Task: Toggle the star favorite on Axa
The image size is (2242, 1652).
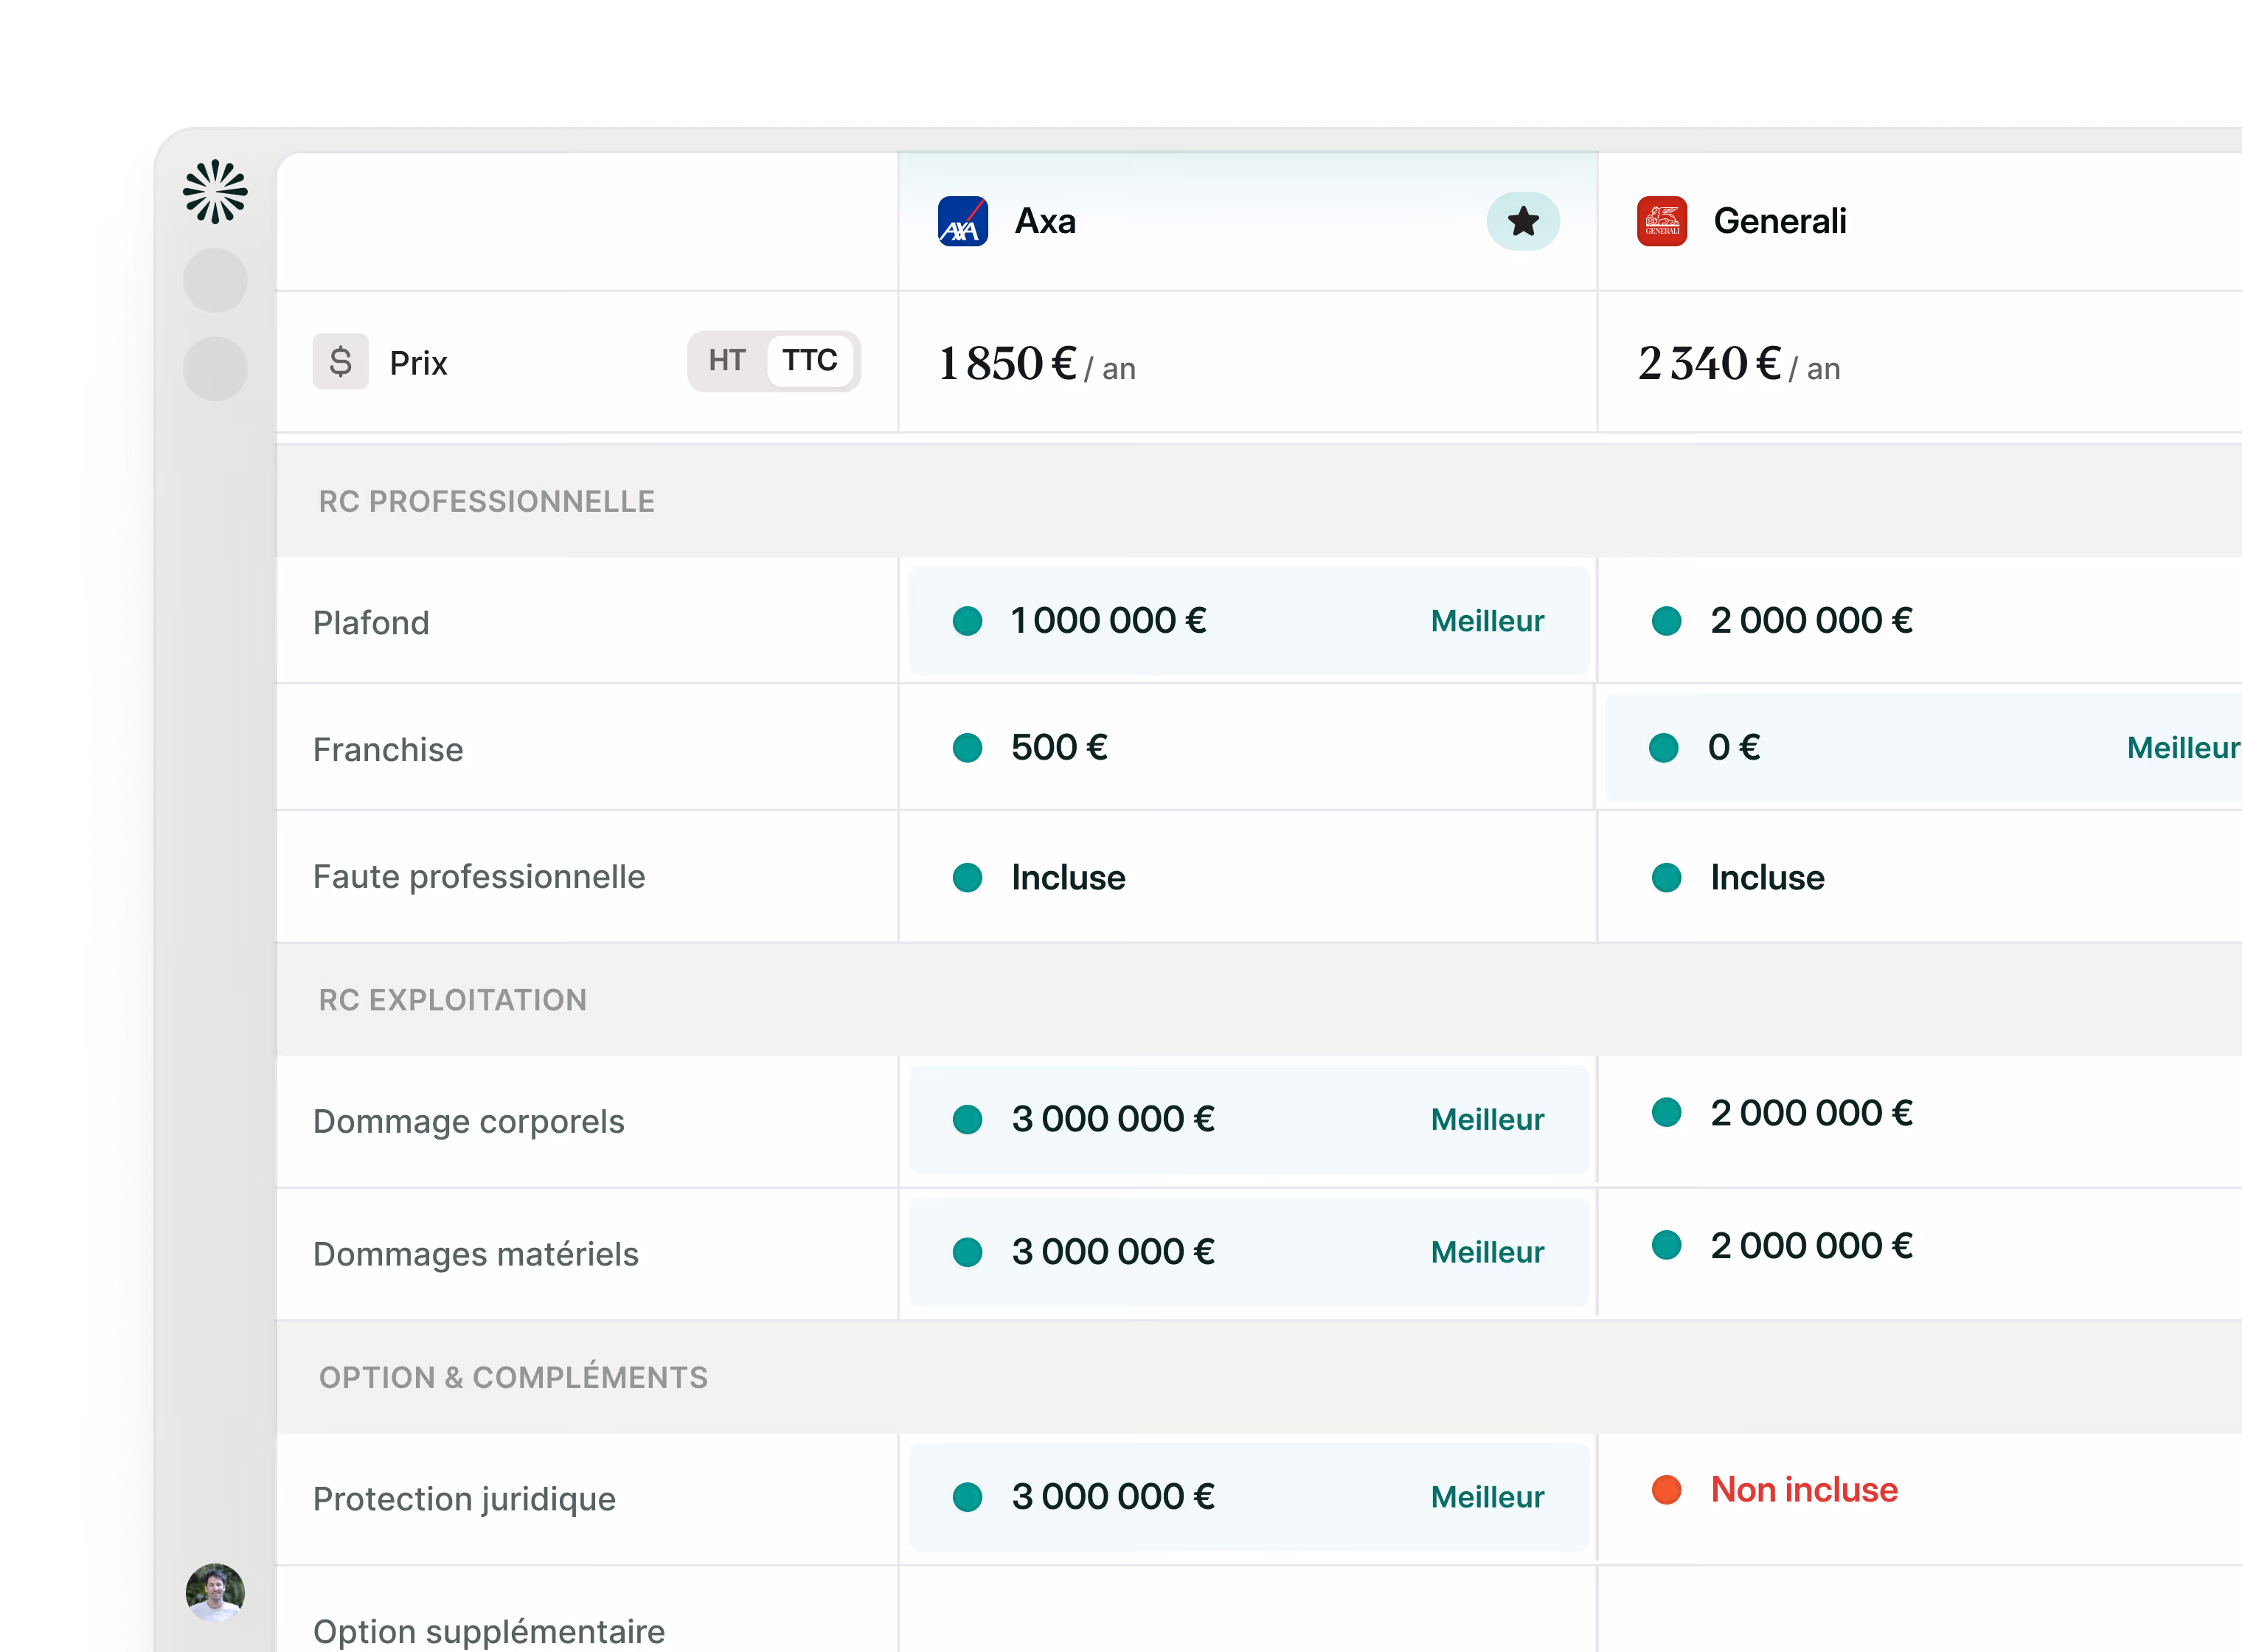Action: pos(1522,221)
